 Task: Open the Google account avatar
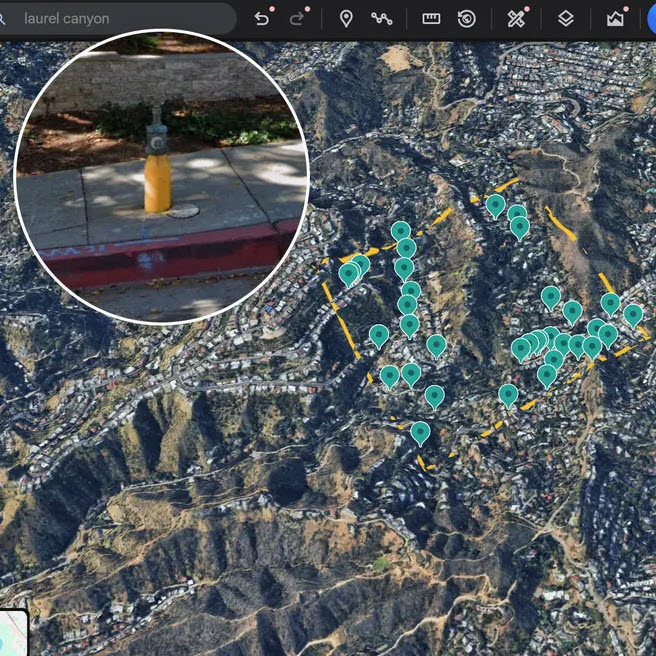click(650, 18)
